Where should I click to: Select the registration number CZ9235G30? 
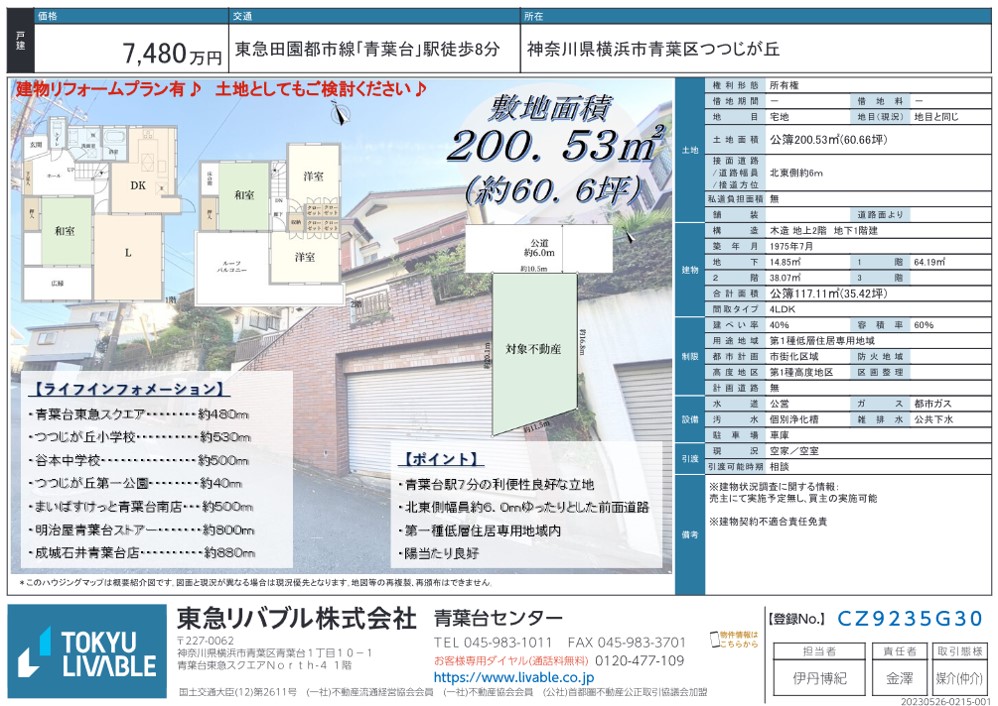point(910,619)
